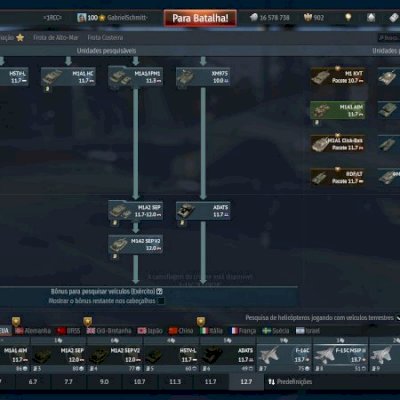Click crew number 3 icon
The width and height of the screenshot is (400, 400).
coord(37,369)
